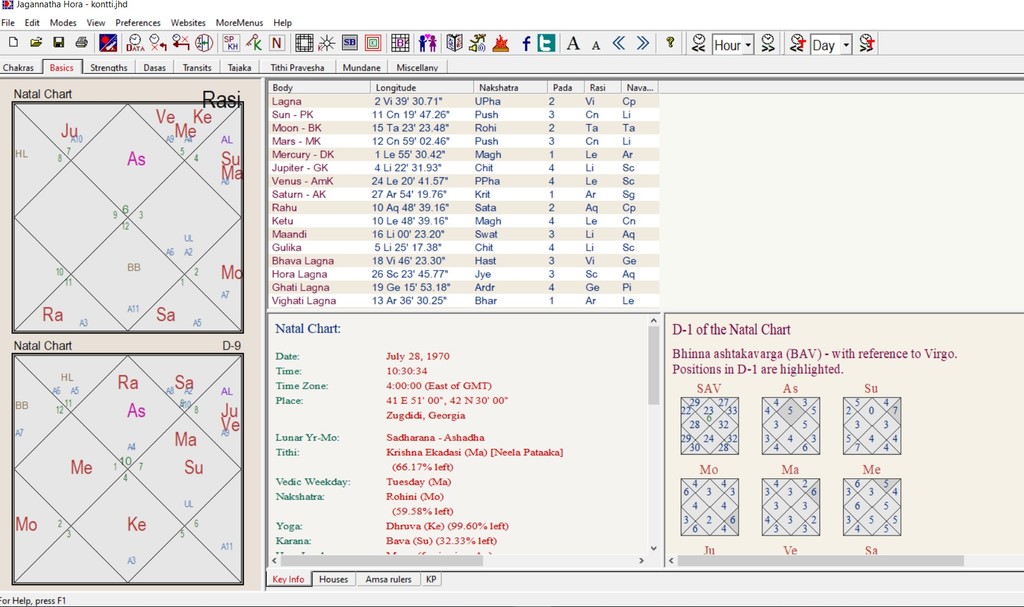Click the red N toolbar icon
Screen dimensions: 1024x607
click(x=277, y=43)
